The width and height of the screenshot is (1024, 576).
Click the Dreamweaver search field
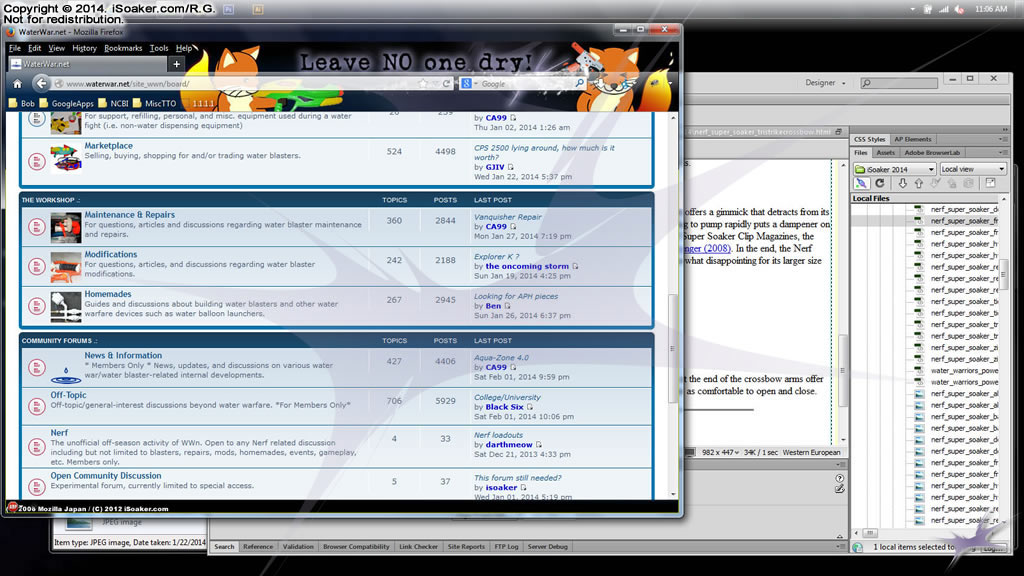tap(899, 83)
